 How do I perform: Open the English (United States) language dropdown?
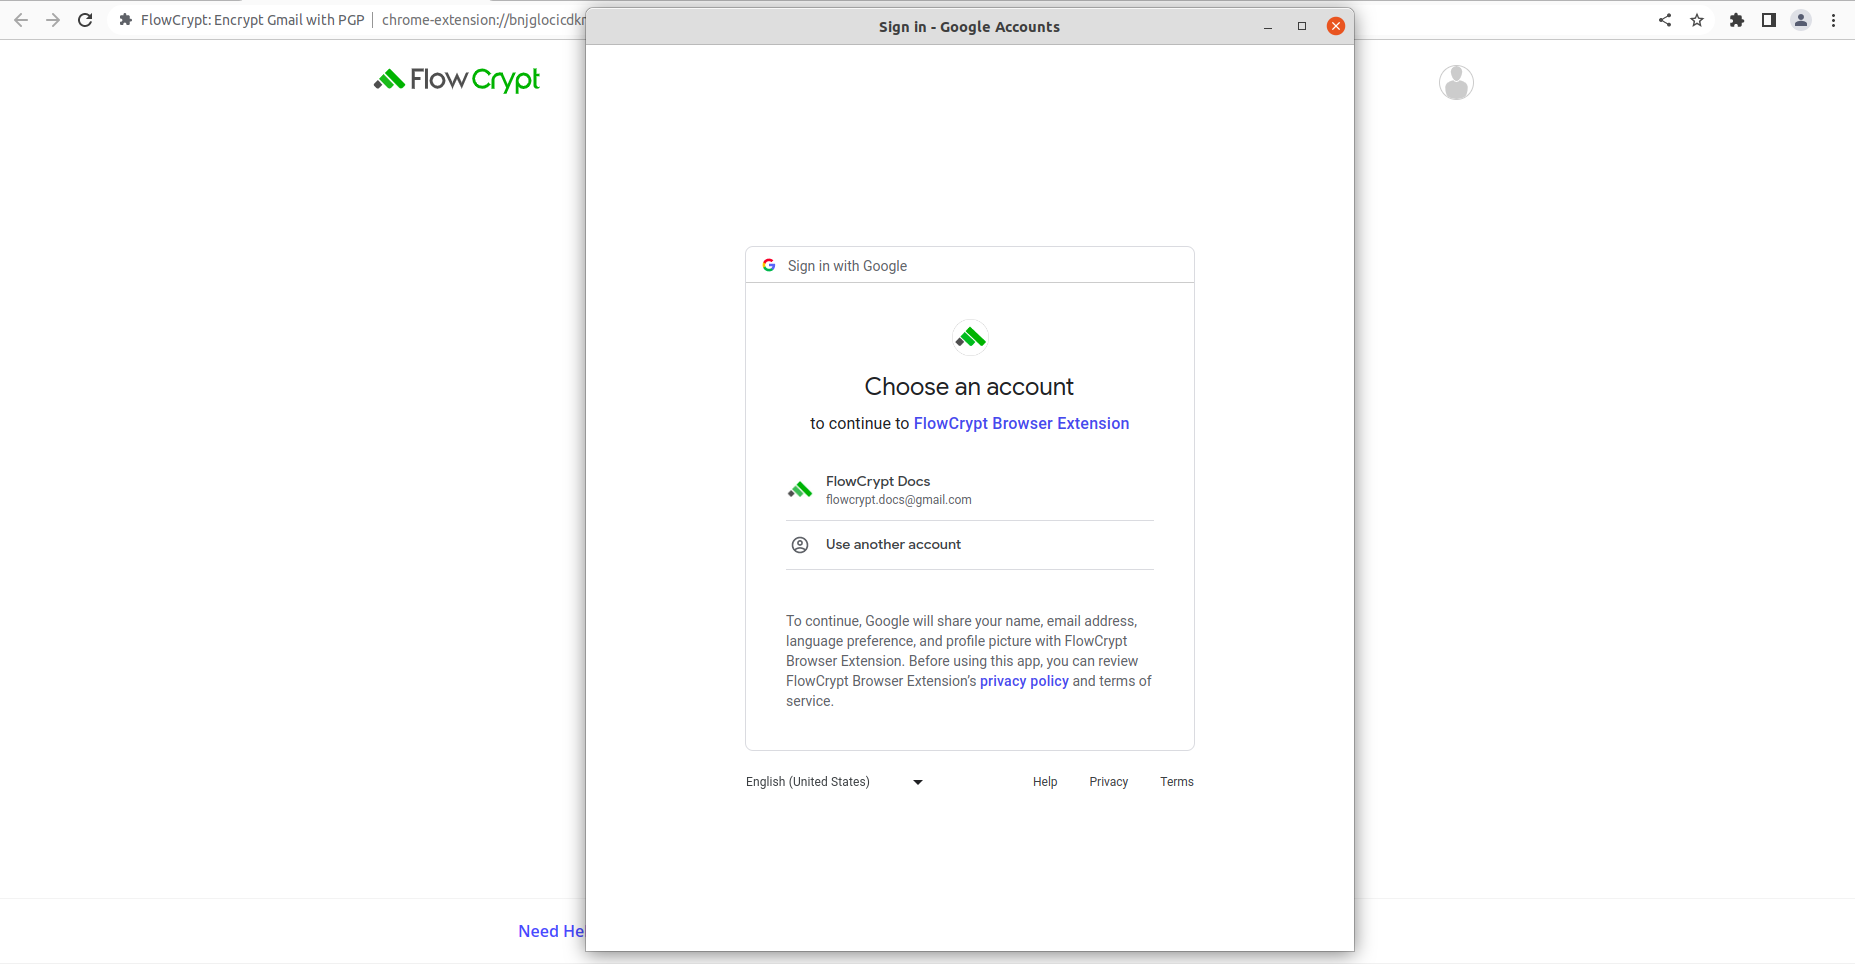(x=835, y=782)
